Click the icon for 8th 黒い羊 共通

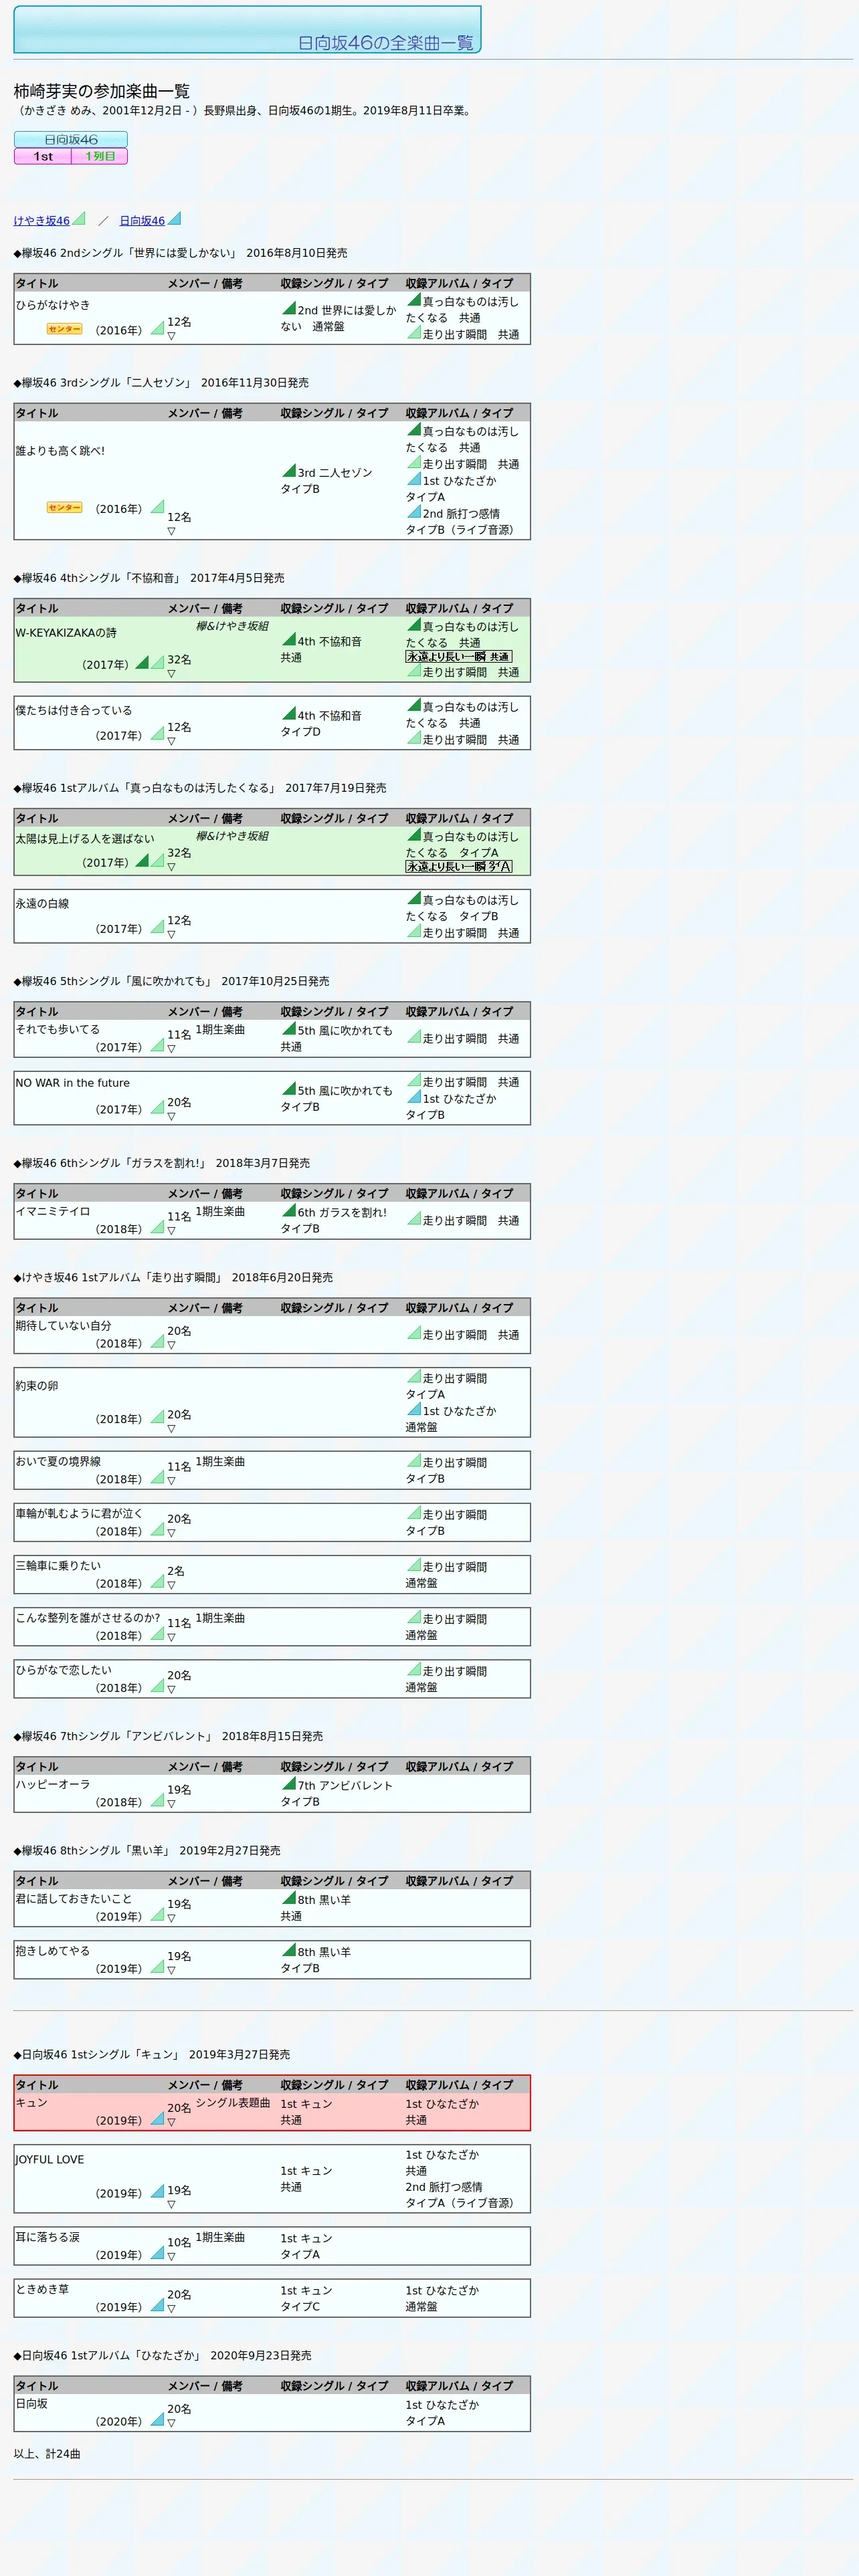tap(289, 1897)
